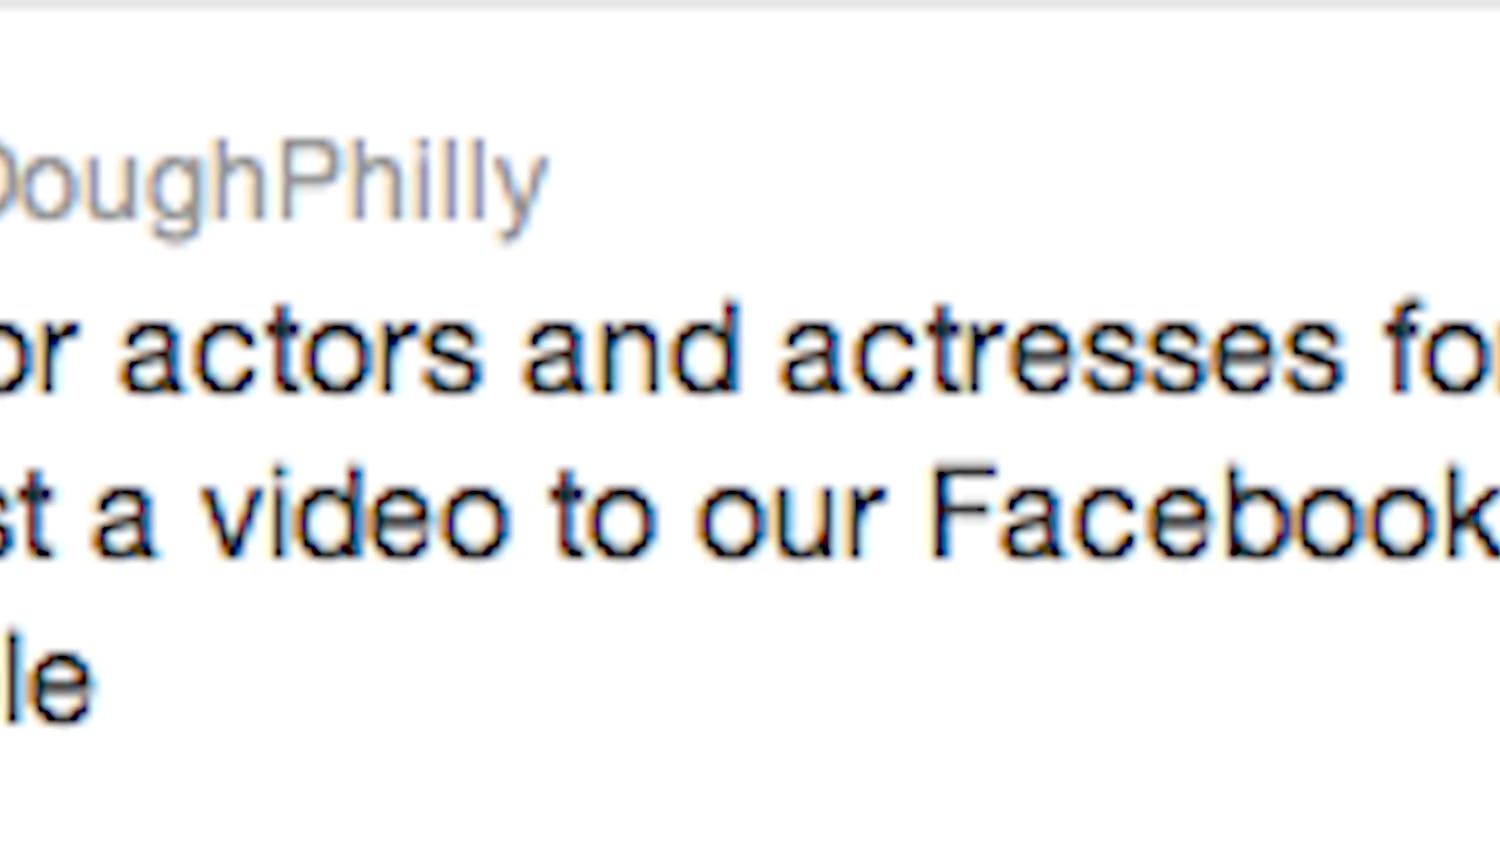Click the letter "v" in video

coord(233,522)
